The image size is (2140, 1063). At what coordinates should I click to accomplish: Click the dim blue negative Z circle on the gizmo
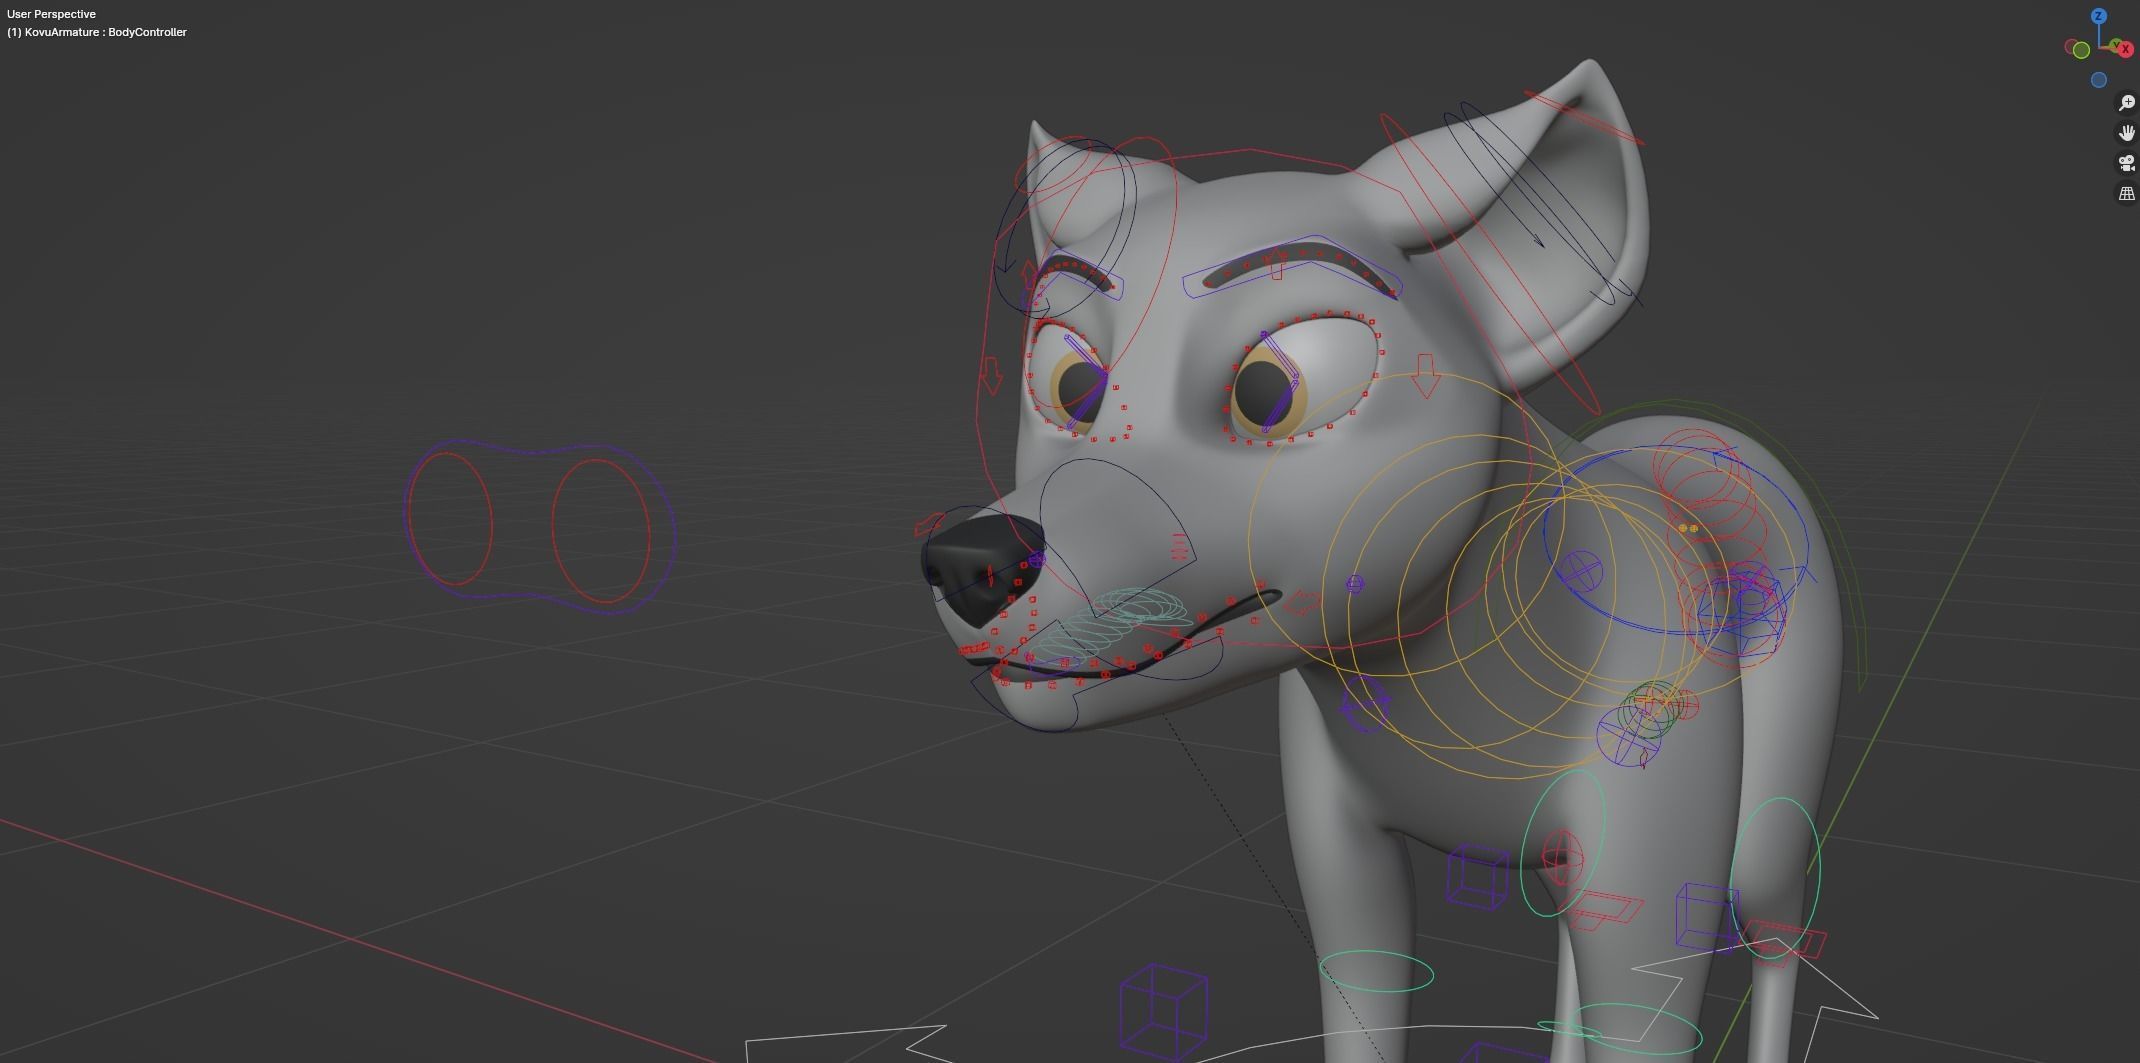click(2099, 80)
